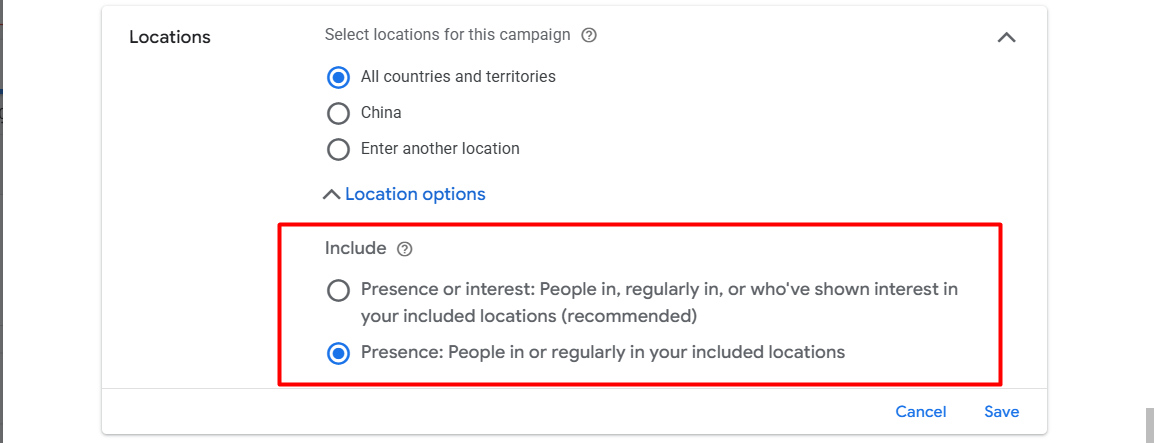The height and width of the screenshot is (443, 1154).
Task: Click the 'China' option label text
Action: pos(381,113)
